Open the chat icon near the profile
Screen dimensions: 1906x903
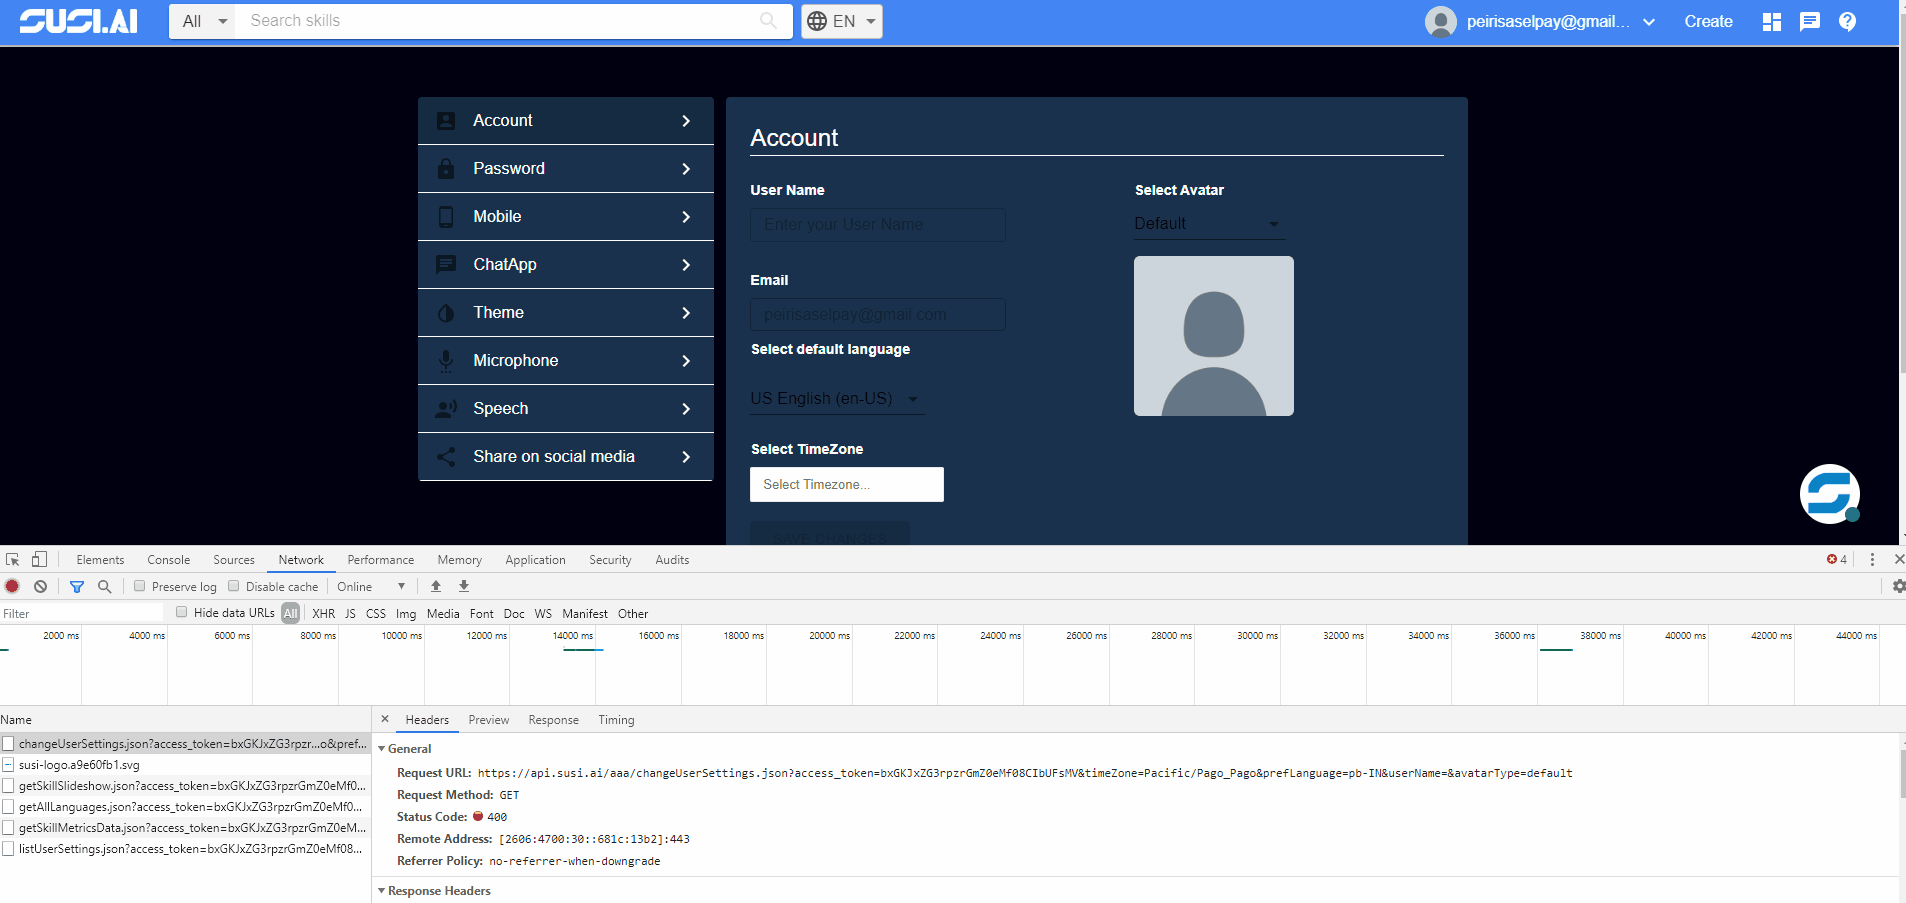click(1810, 21)
